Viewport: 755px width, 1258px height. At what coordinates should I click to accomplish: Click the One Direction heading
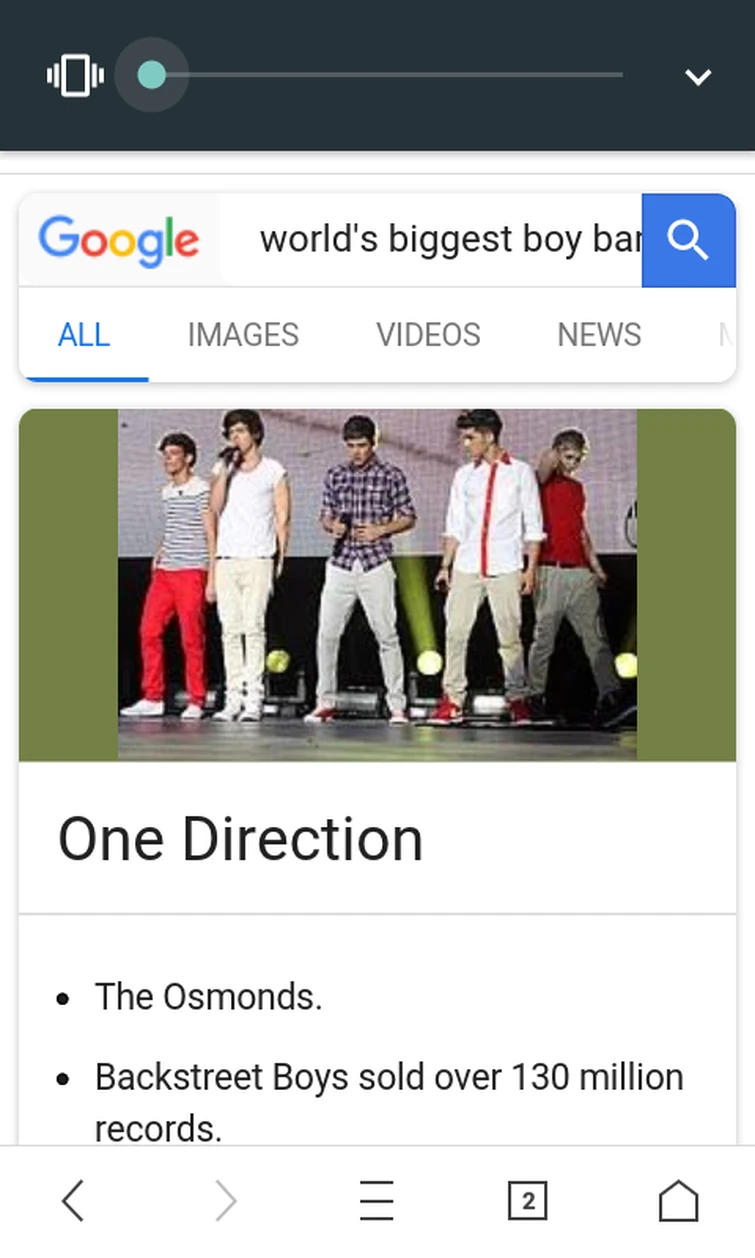point(240,838)
